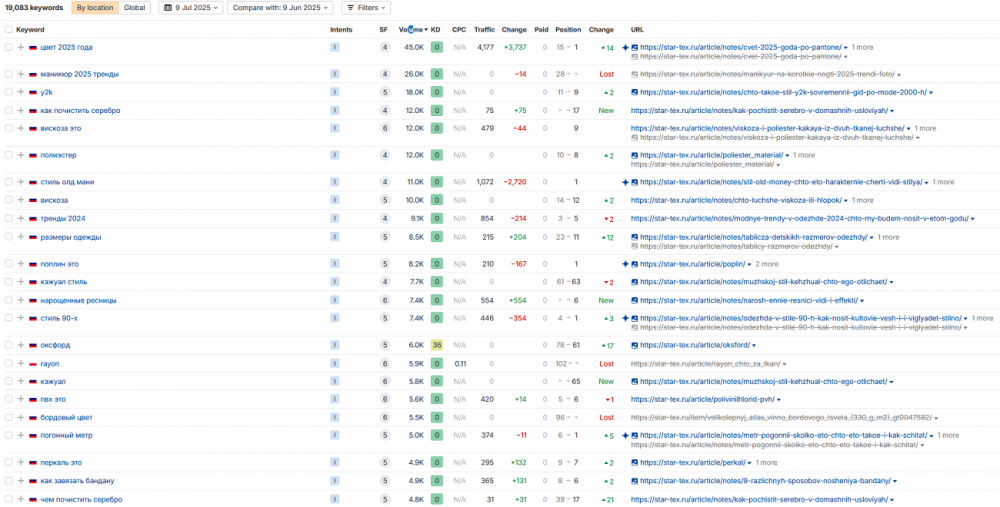This screenshot has width=1000, height=507.
Task: Click the plus icon beside как завязать бандану
Action: tap(20, 481)
